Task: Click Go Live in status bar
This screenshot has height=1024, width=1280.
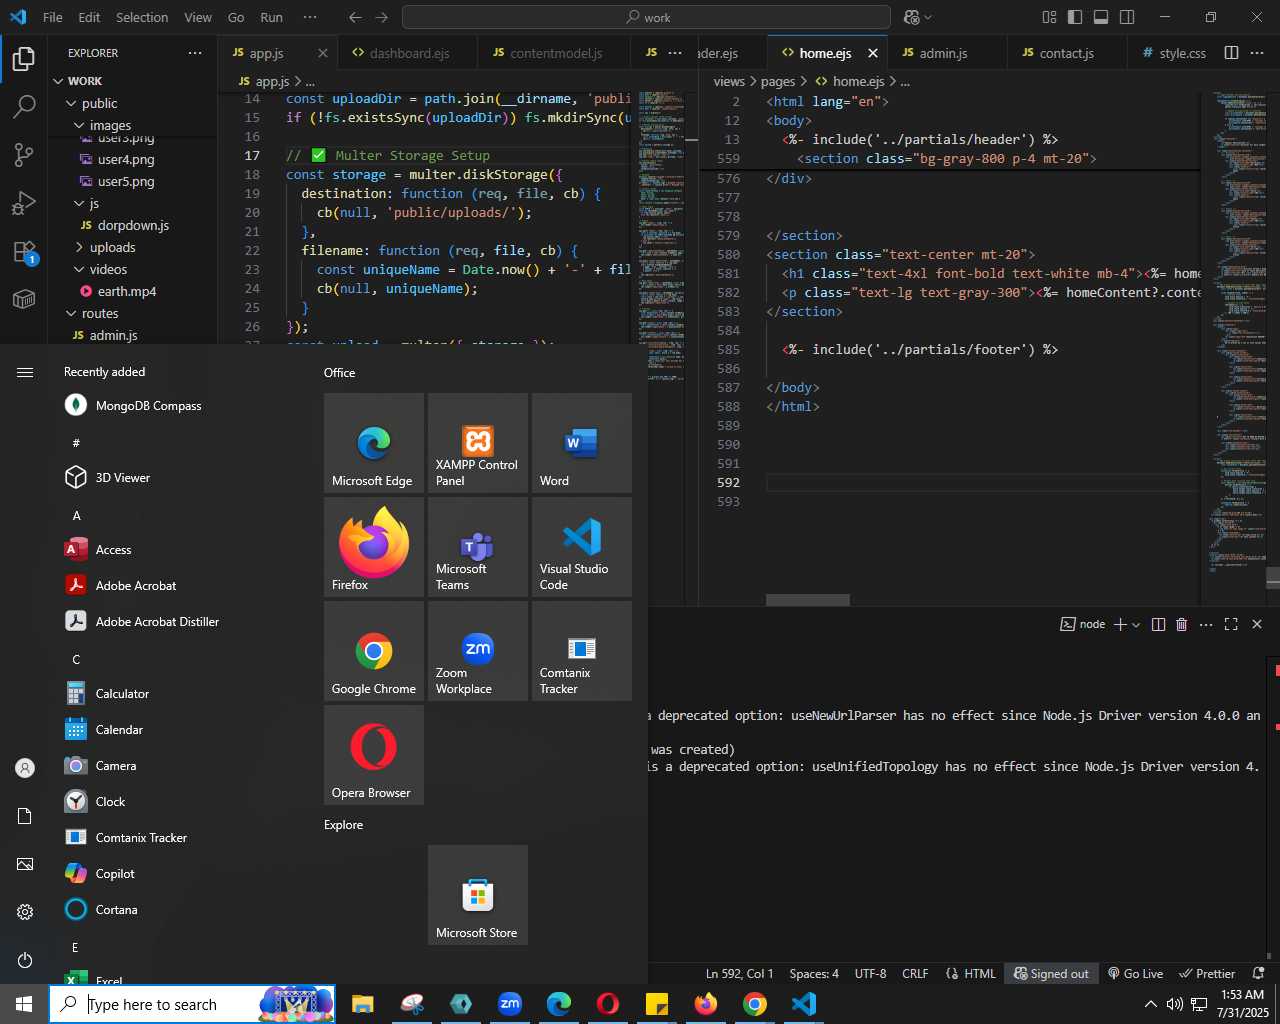Action: [x=1135, y=973]
